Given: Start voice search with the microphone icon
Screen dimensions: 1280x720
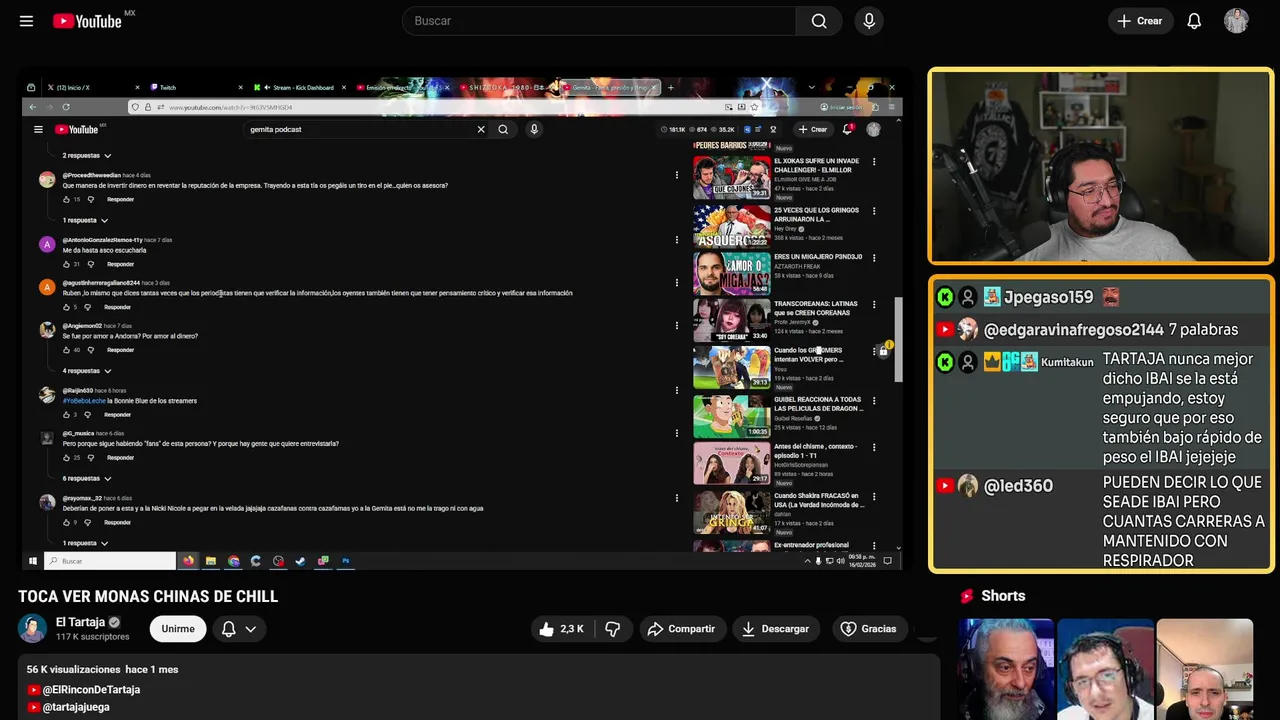Looking at the screenshot, I should [x=869, y=21].
